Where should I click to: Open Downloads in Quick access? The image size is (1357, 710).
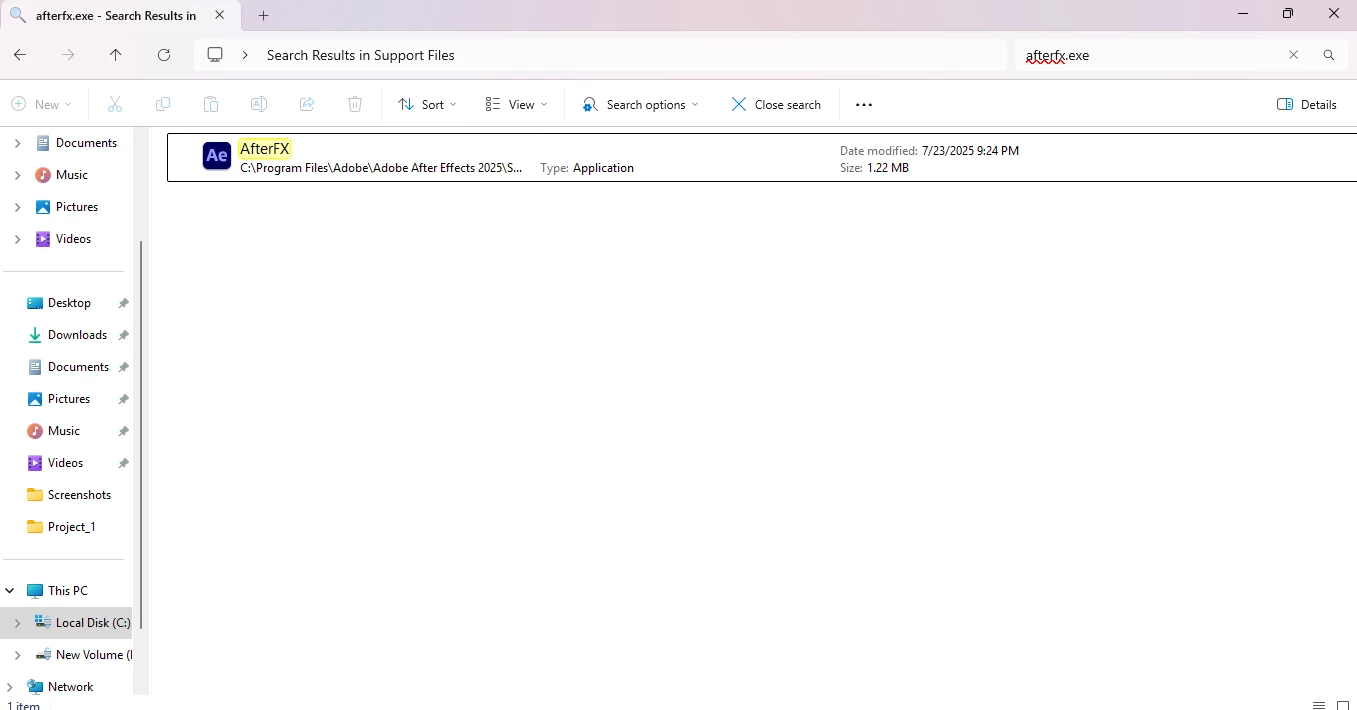coord(77,335)
